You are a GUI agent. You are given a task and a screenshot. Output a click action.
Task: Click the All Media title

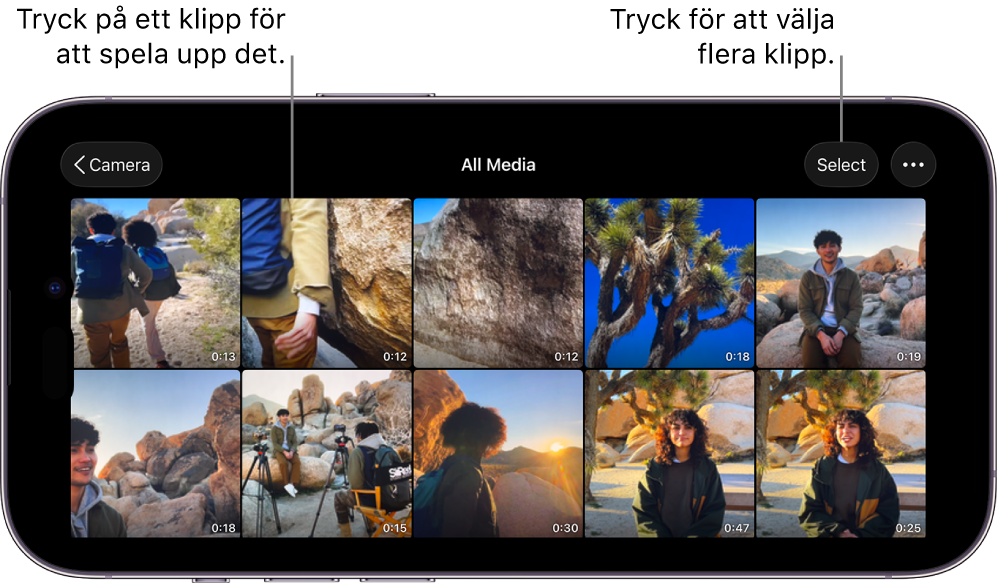click(x=498, y=165)
